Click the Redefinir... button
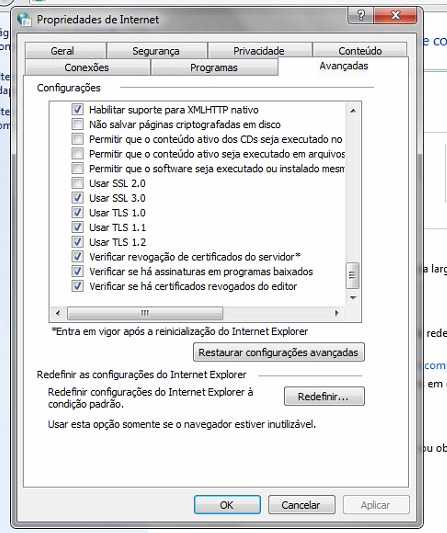This screenshot has height=533, width=447. (x=324, y=396)
